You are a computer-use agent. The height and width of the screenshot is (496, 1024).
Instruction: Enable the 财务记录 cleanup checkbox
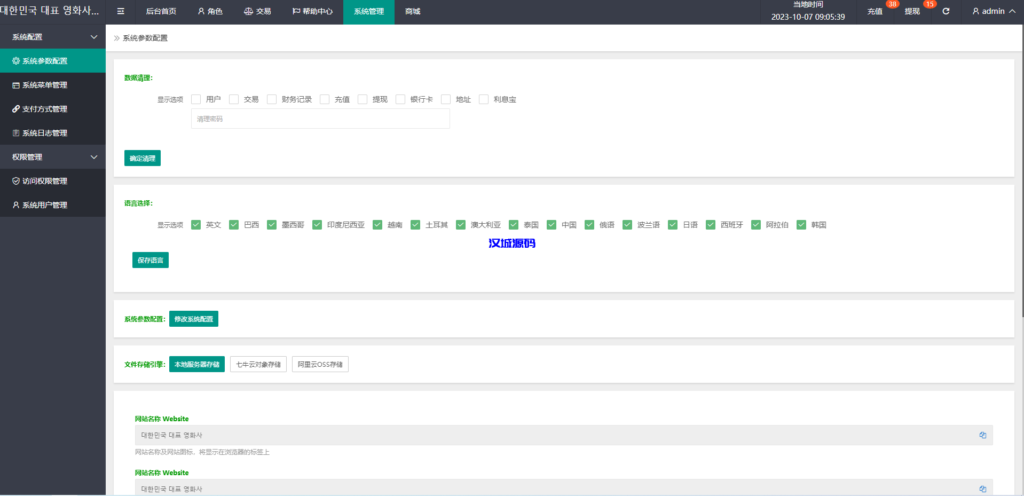point(272,99)
